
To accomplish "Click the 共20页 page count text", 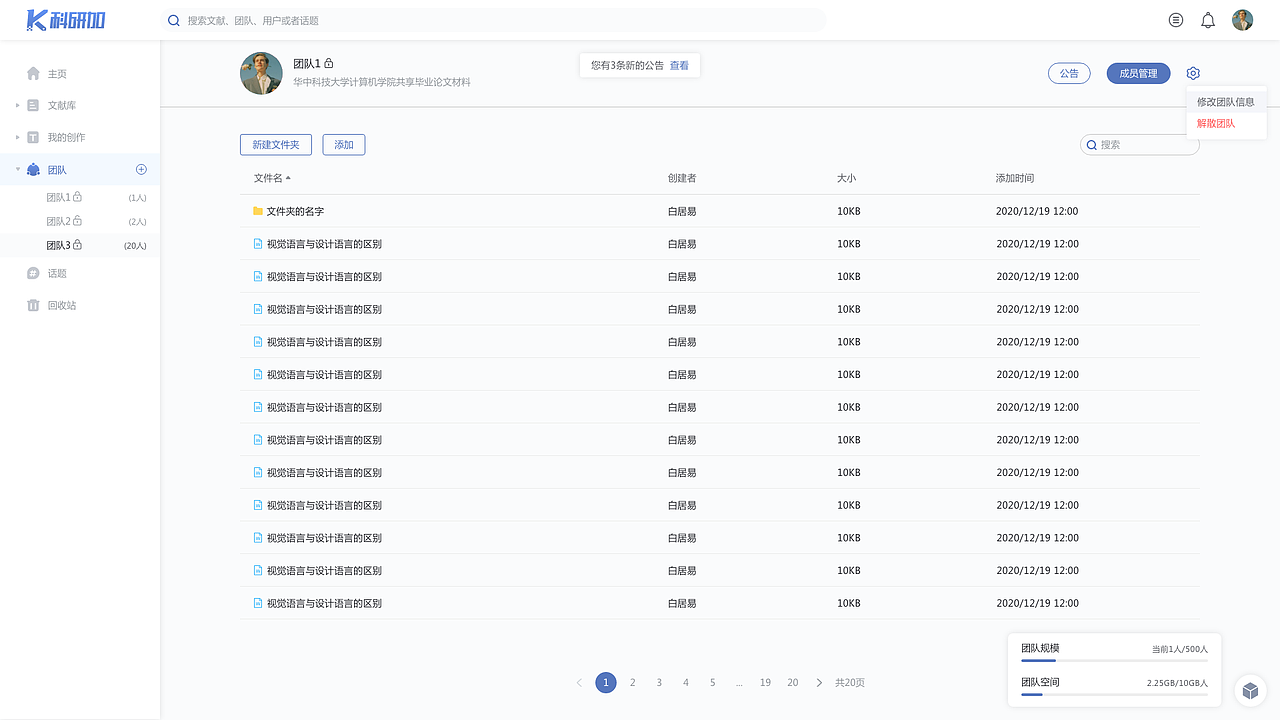I will click(x=850, y=683).
